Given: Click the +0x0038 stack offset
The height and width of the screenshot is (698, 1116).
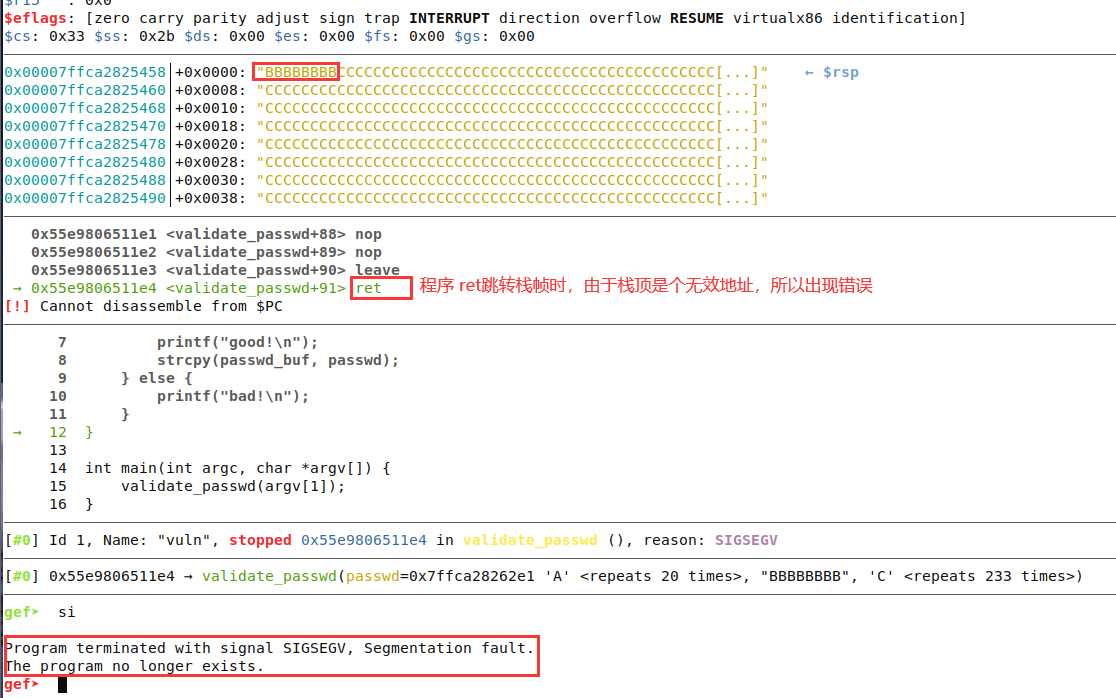Looking at the screenshot, I should [211, 199].
